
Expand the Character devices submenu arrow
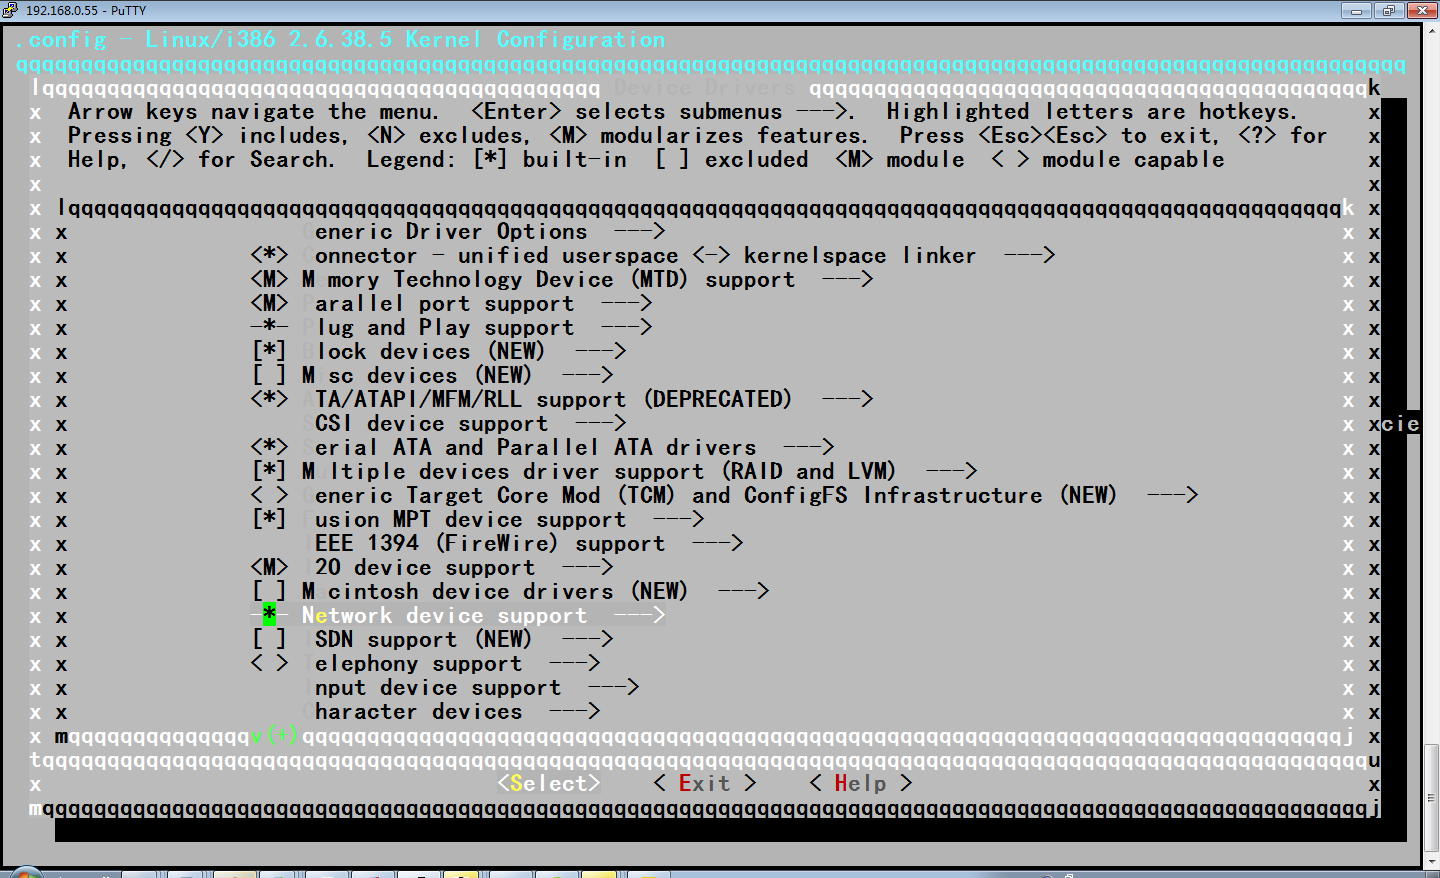pyautogui.click(x=574, y=712)
